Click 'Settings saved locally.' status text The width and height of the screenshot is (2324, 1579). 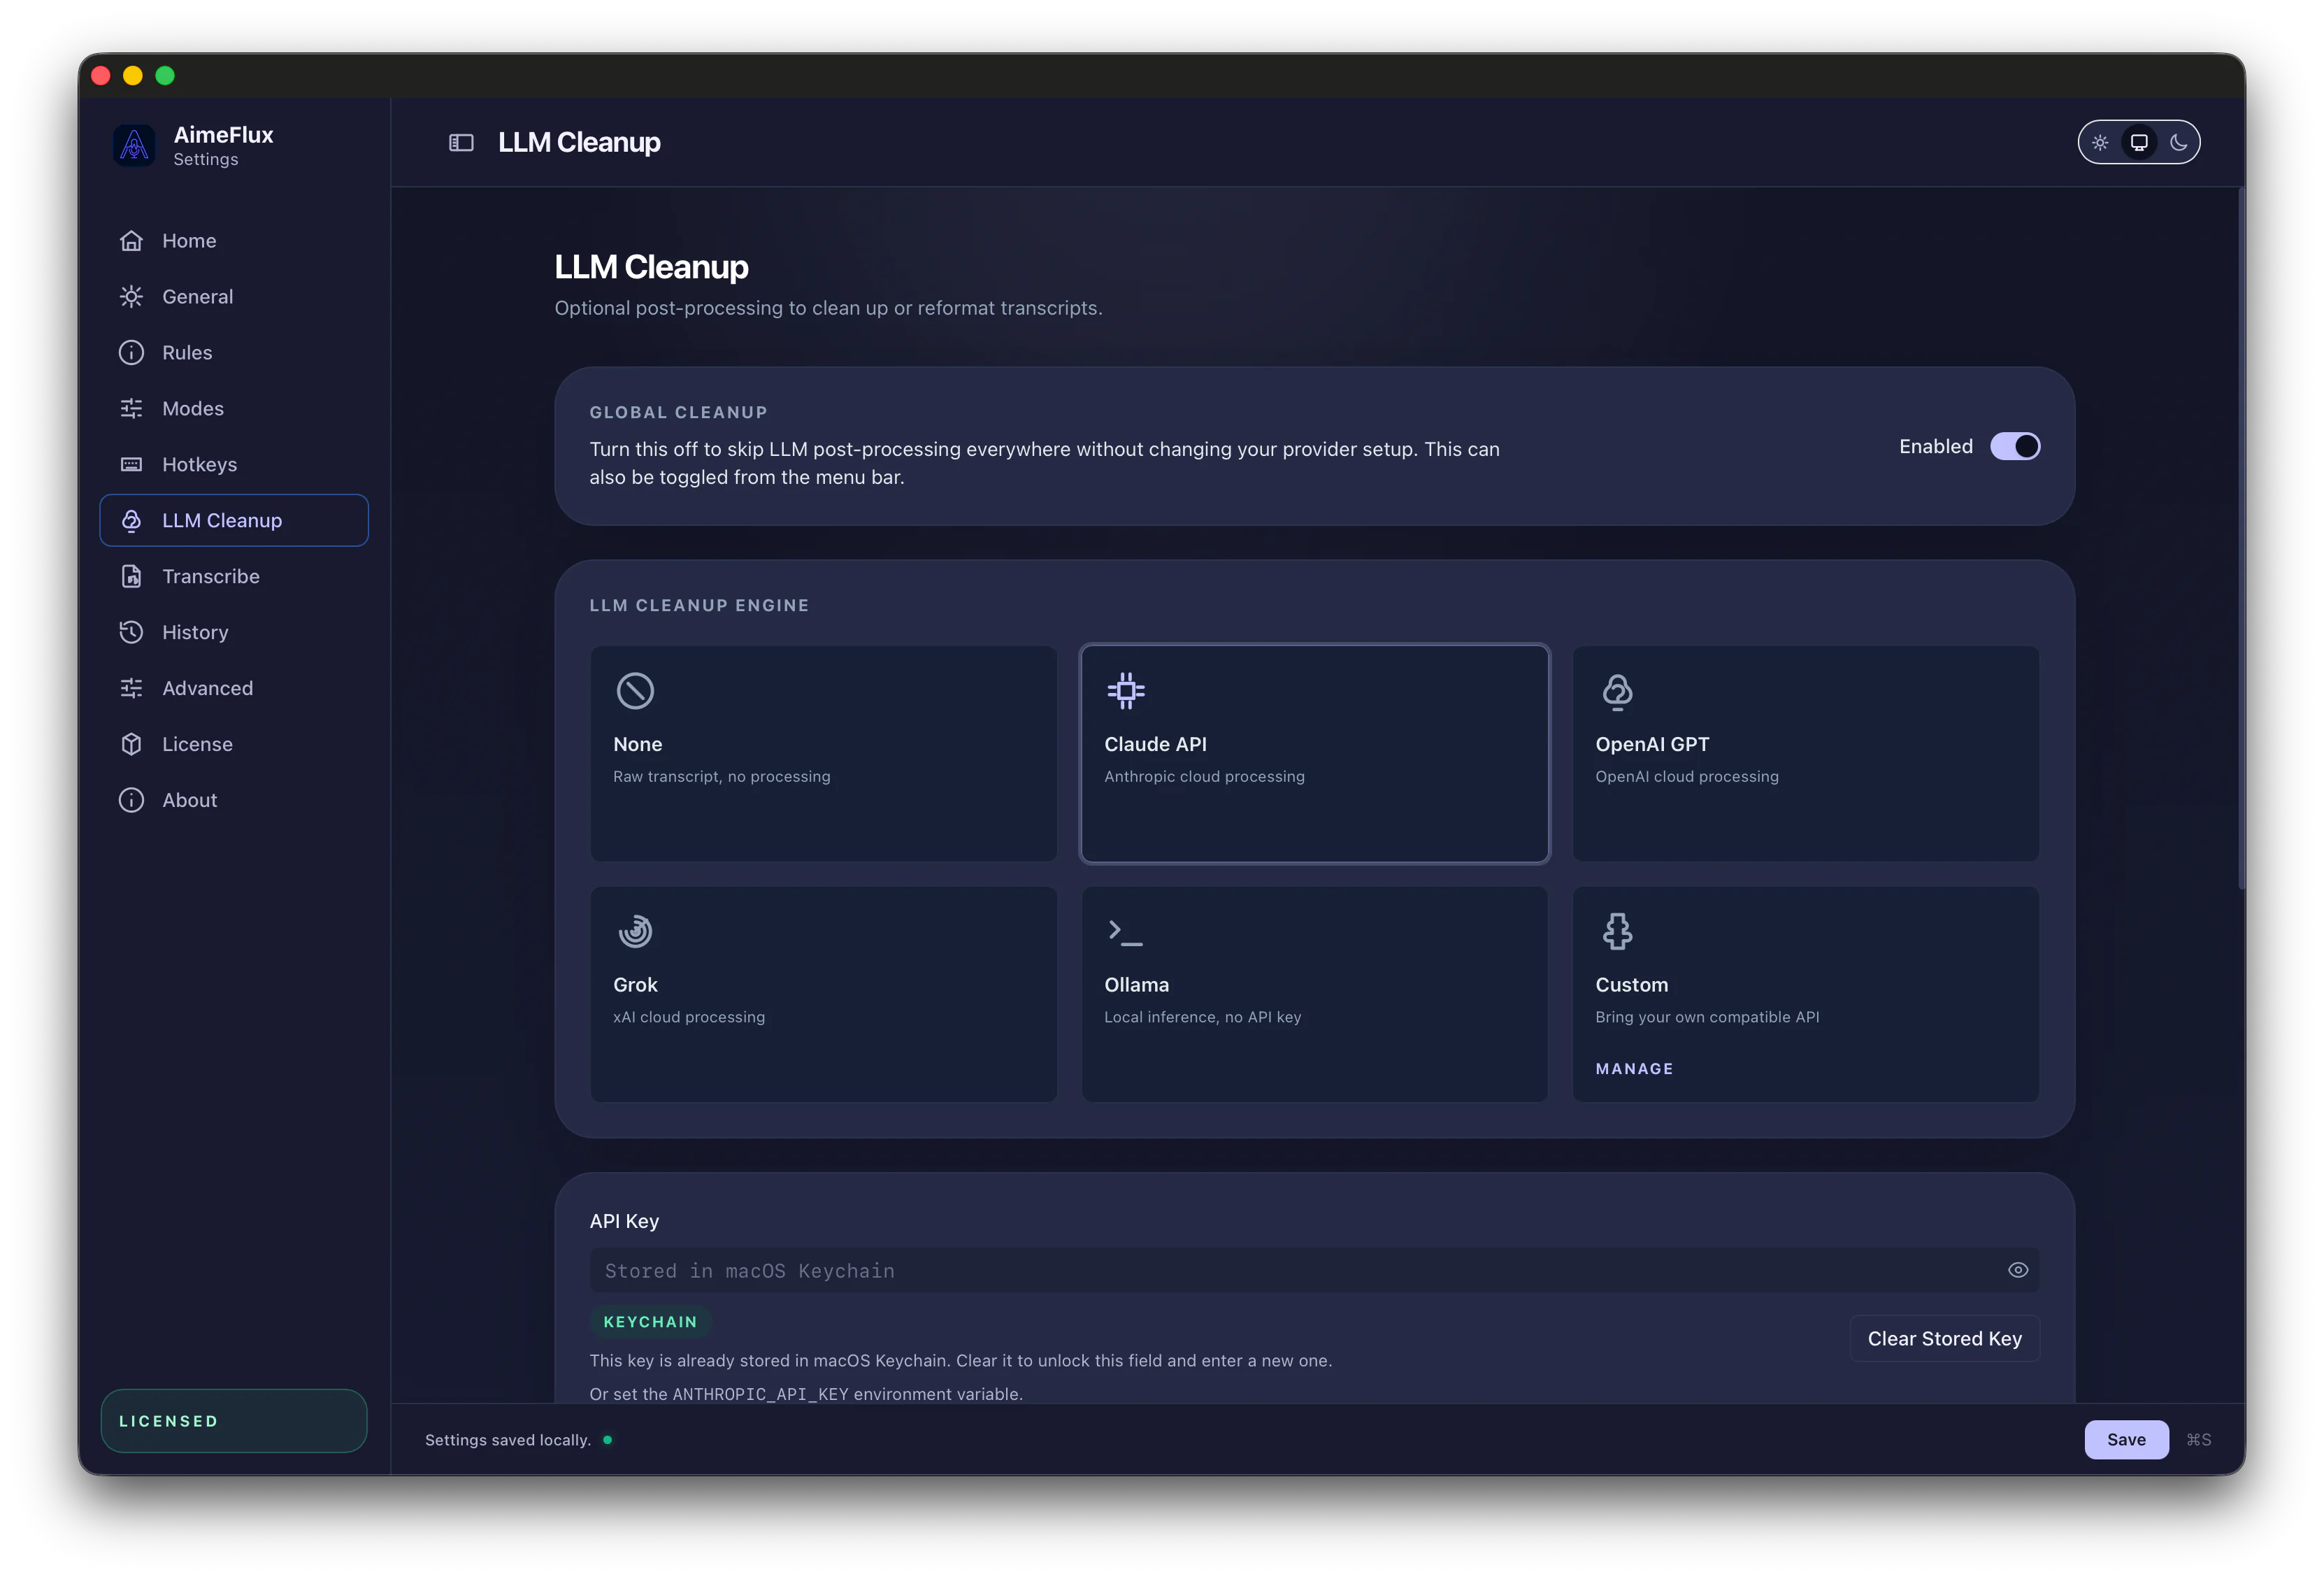coord(507,1441)
